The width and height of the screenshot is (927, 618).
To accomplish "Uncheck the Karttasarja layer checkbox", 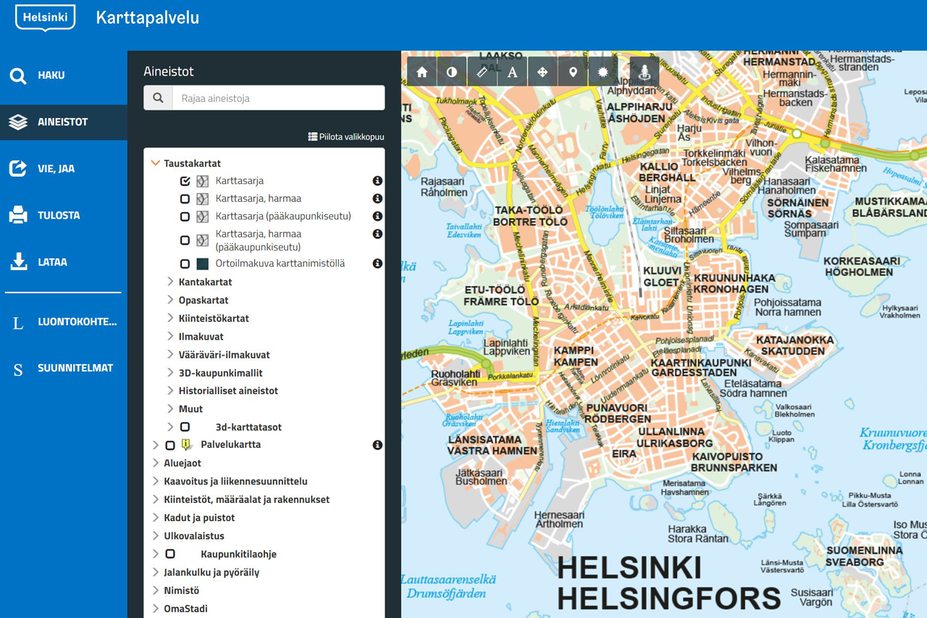I will pos(185,181).
